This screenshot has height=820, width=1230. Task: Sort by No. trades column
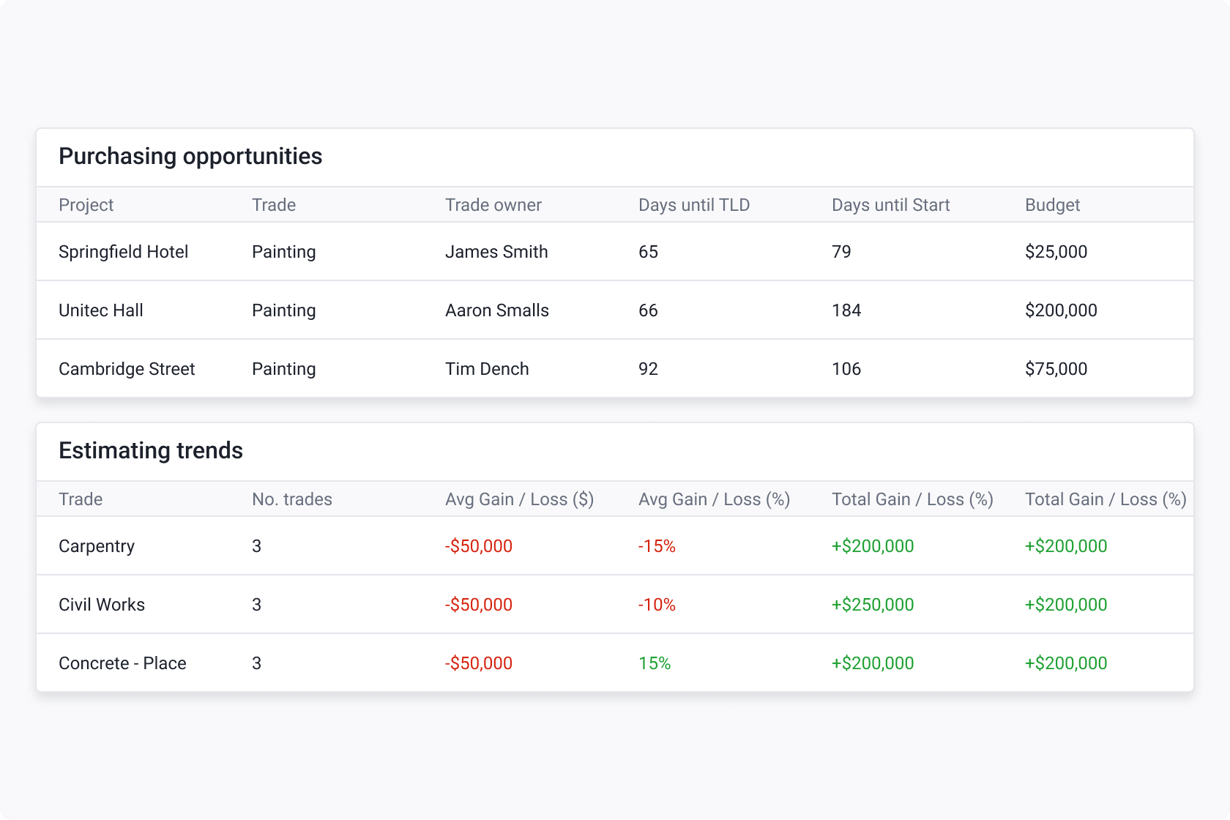pyautogui.click(x=292, y=499)
